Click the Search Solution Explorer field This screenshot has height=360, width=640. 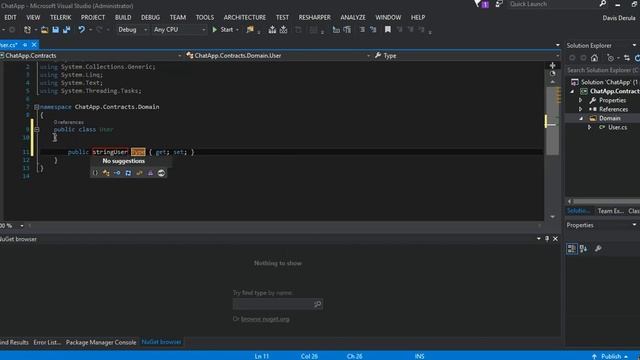point(603,70)
